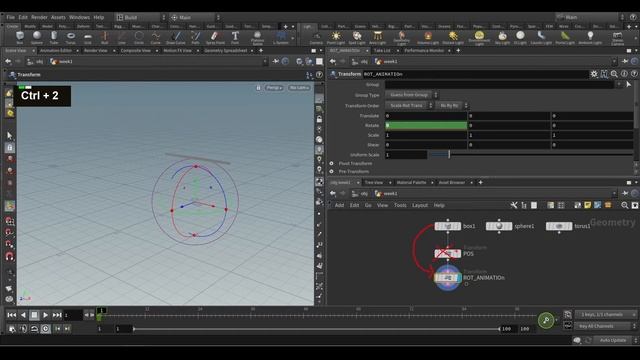Viewport: 640px width, 360px height.
Task: Create a Grid from the shelf
Action: pyautogui.click(x=88, y=38)
